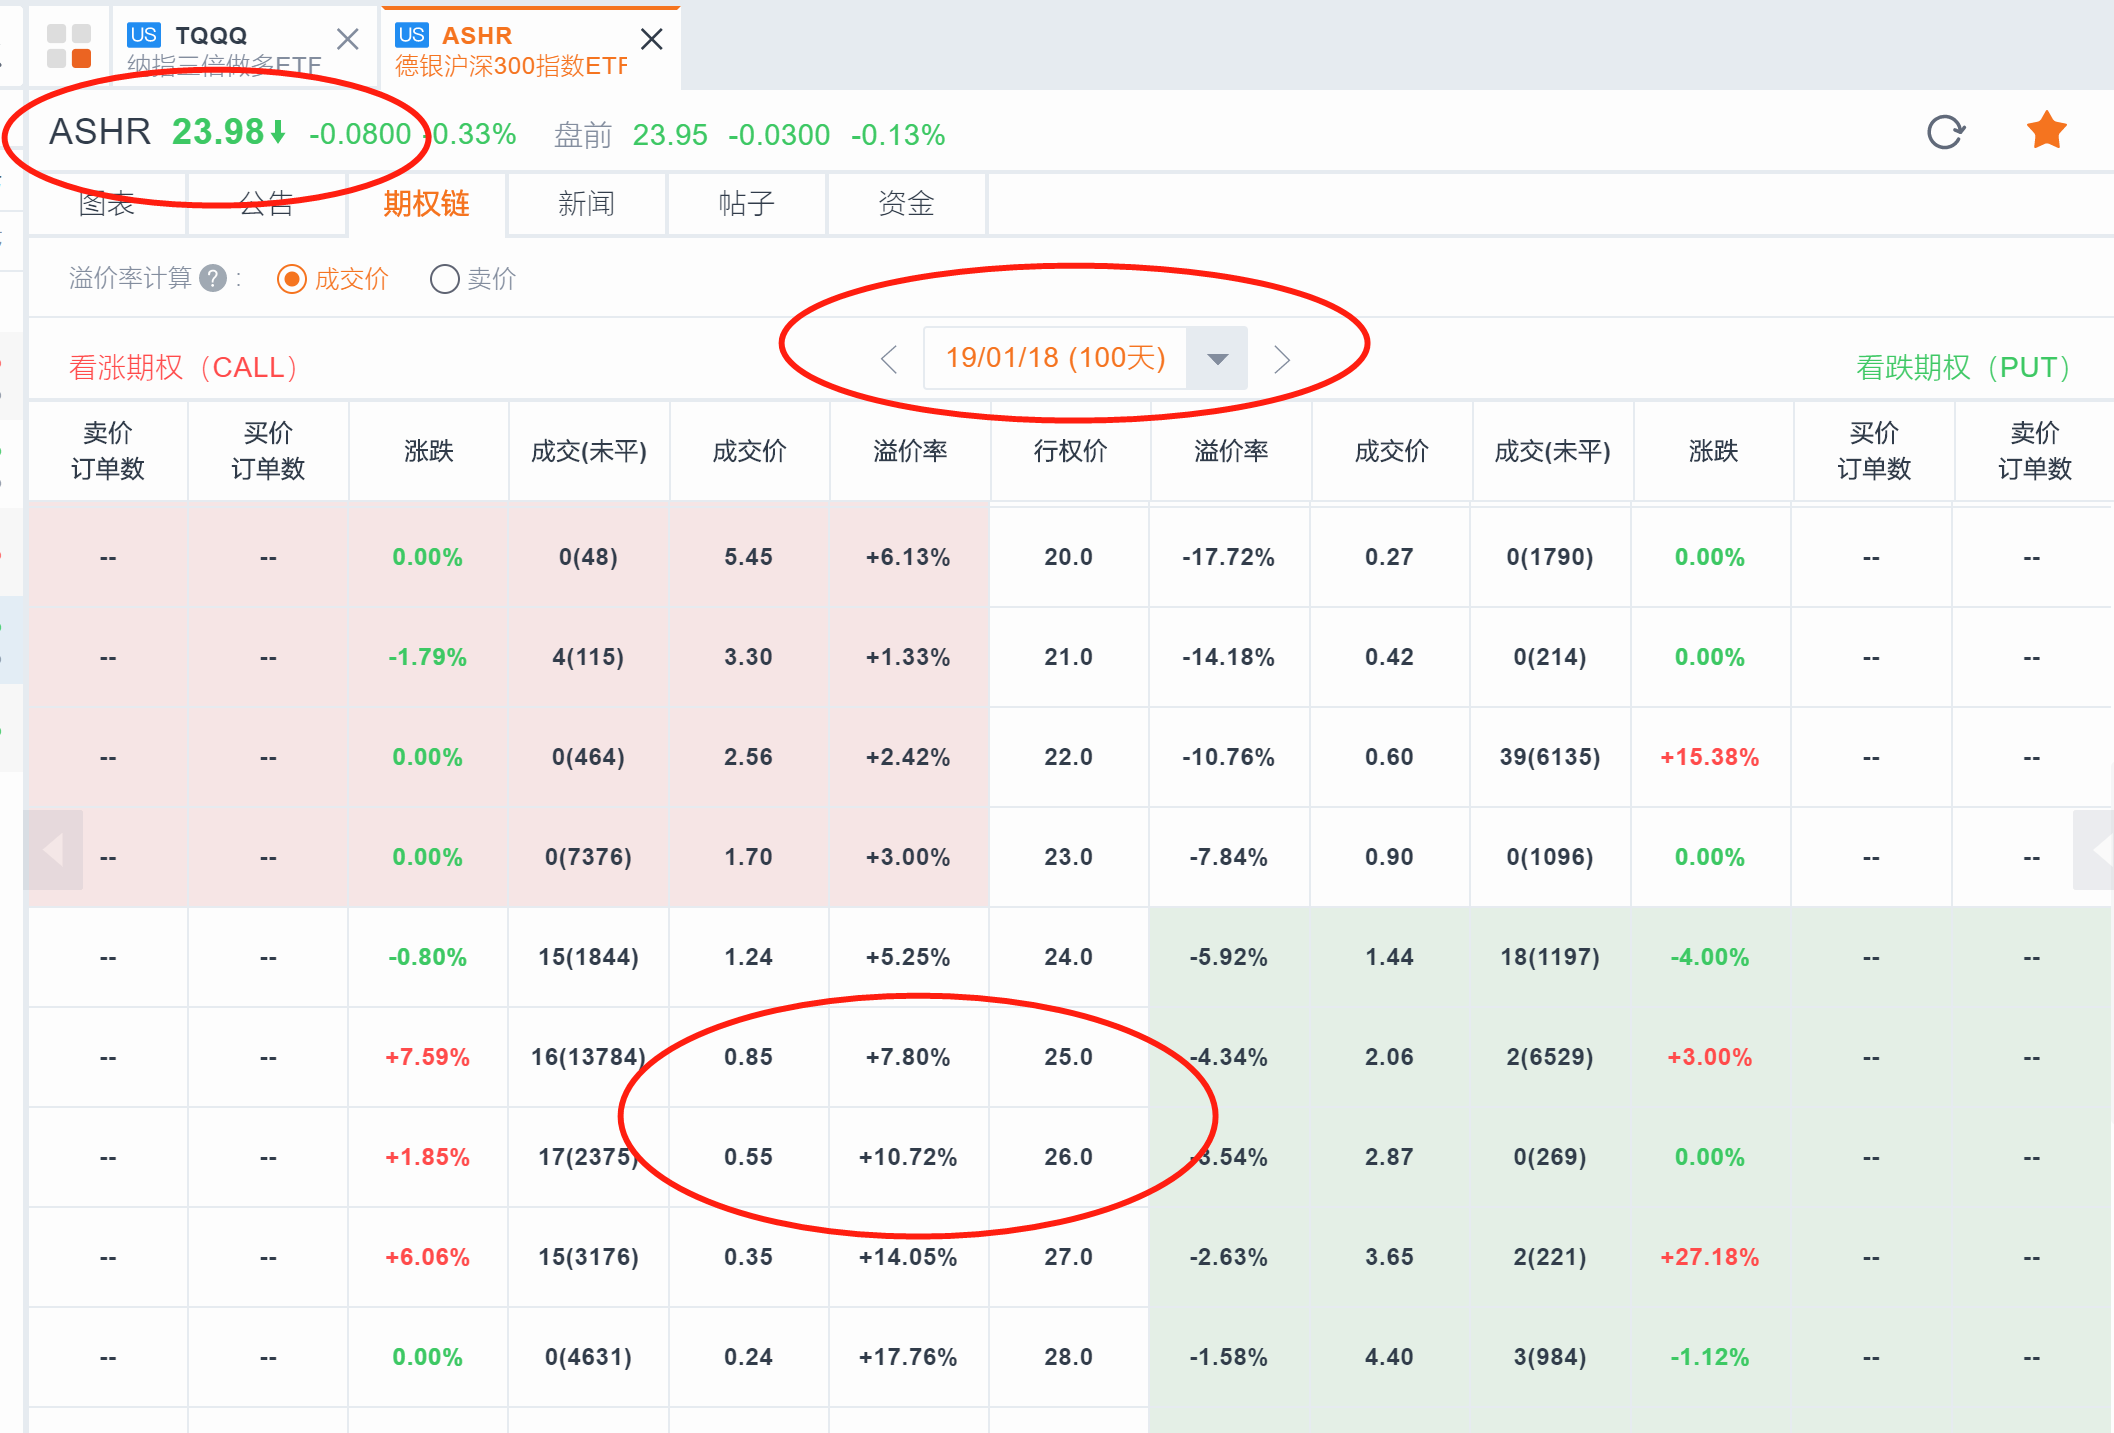Select strike price 26.0 row
The height and width of the screenshot is (1433, 2114).
click(x=1069, y=1157)
